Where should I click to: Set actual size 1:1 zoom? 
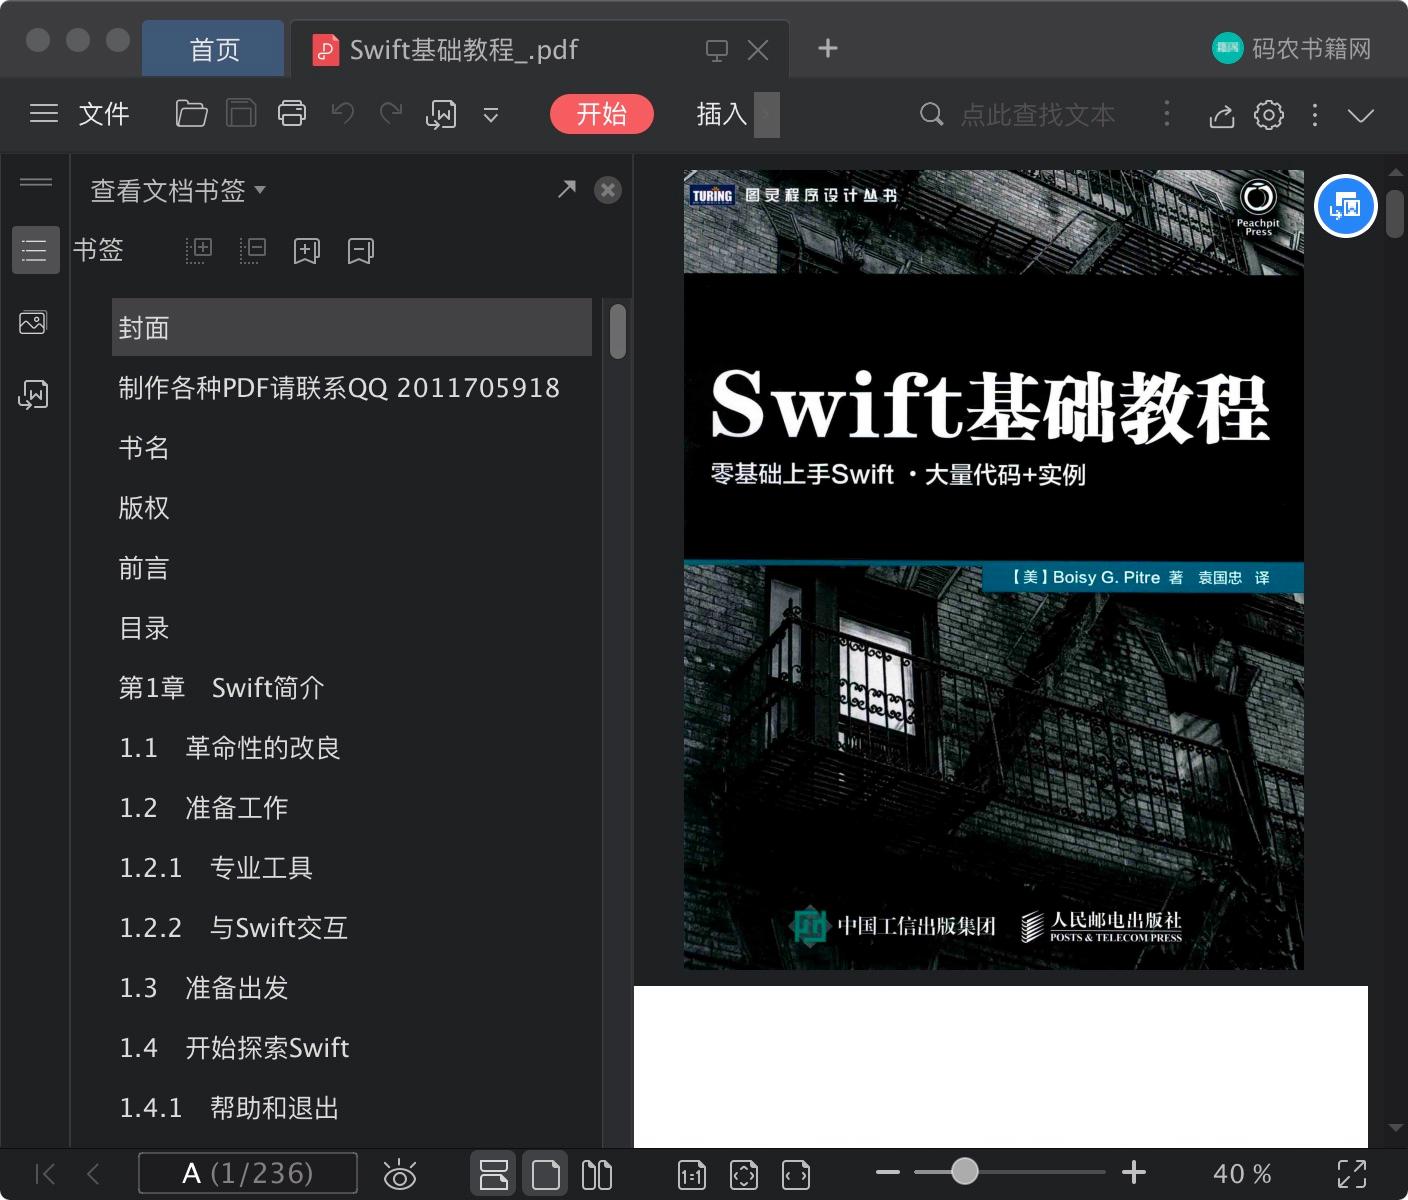coord(692,1175)
